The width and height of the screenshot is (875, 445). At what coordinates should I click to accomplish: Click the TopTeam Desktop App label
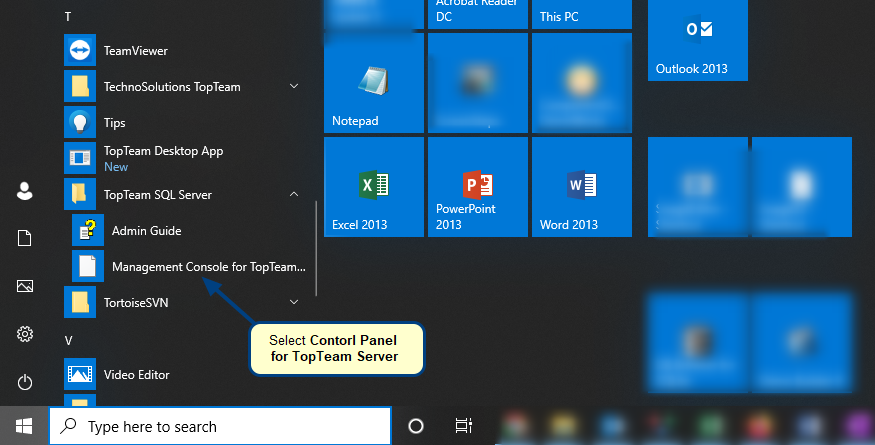pos(164,151)
